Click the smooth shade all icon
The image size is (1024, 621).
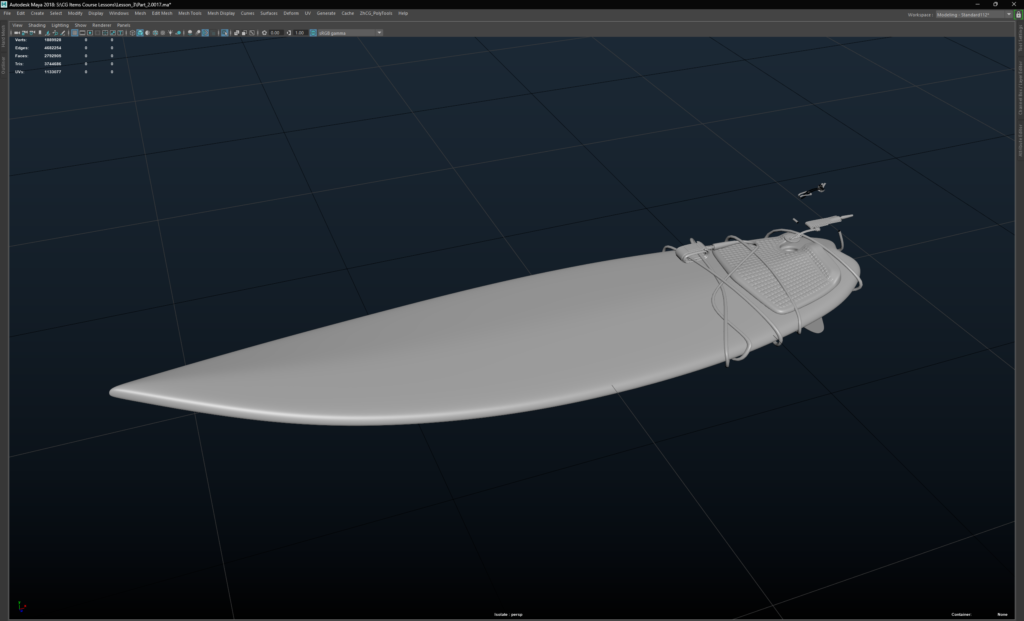point(140,33)
